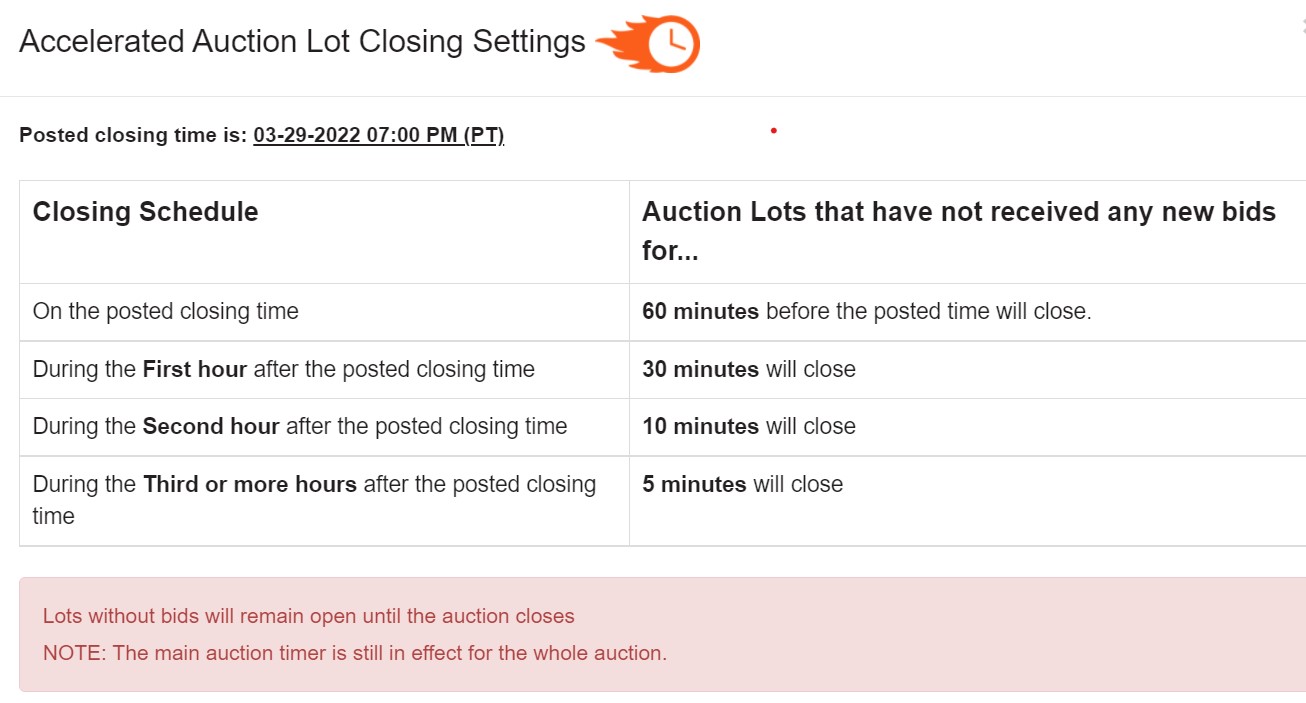
Task: Click the flaming clock icon
Action: click(x=648, y=45)
